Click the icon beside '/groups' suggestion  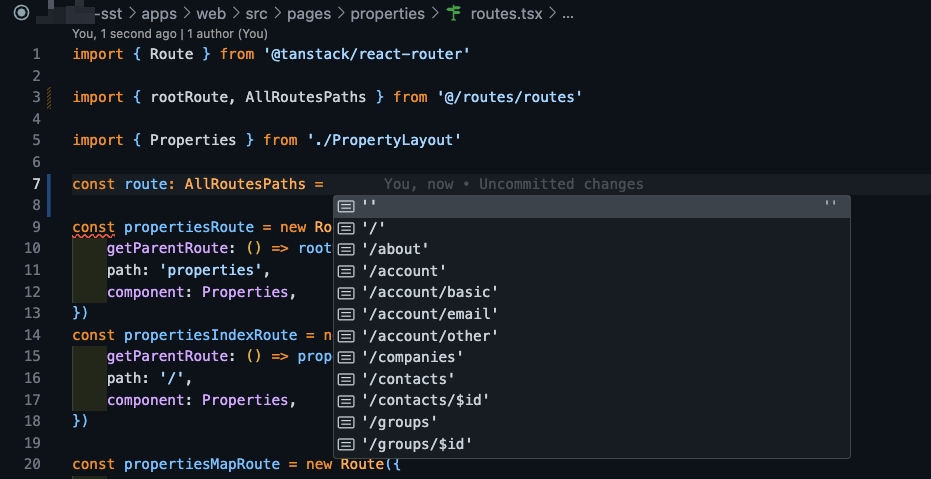346,422
